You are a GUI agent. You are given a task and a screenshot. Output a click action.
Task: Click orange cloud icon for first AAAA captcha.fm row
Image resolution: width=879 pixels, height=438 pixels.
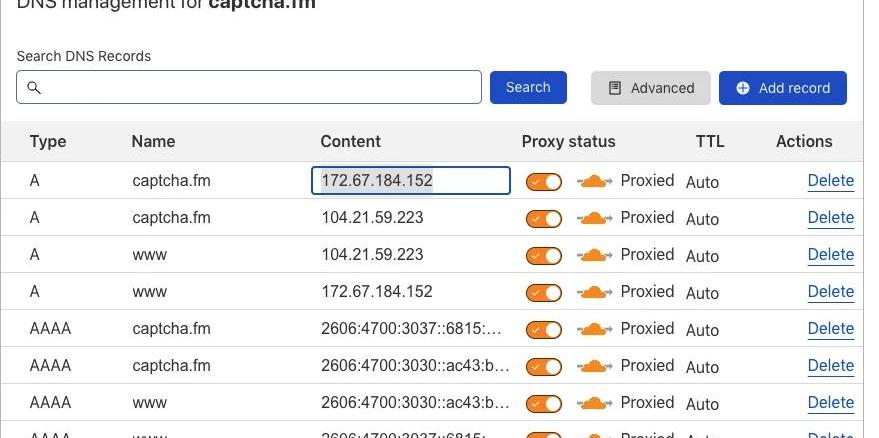594,329
